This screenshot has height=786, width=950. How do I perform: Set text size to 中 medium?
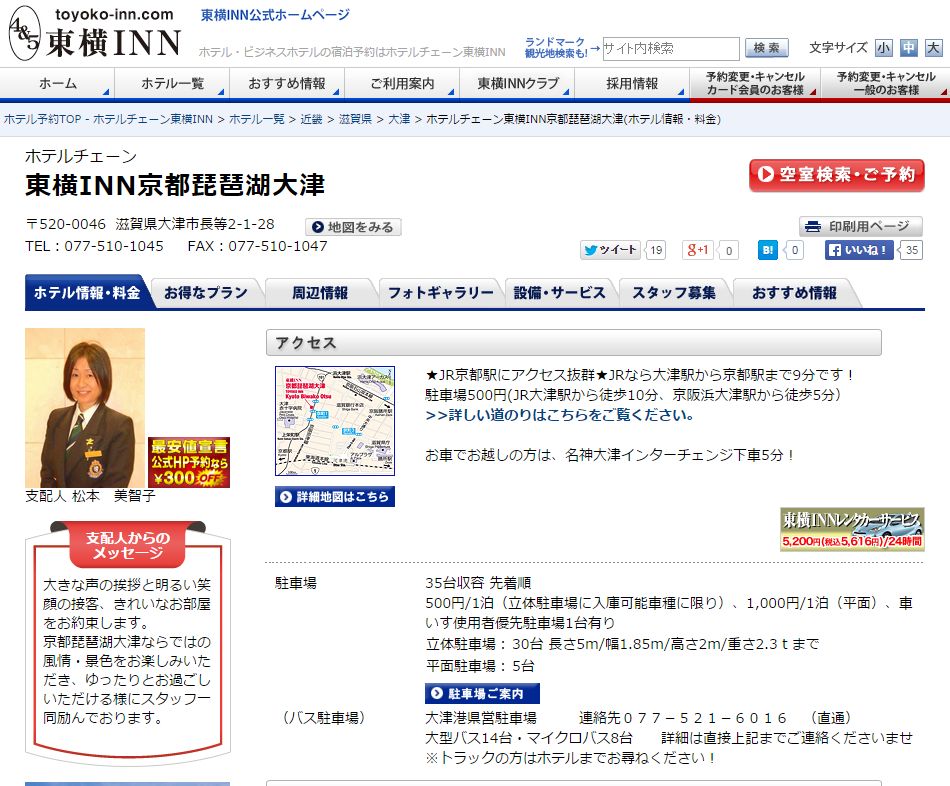point(908,48)
